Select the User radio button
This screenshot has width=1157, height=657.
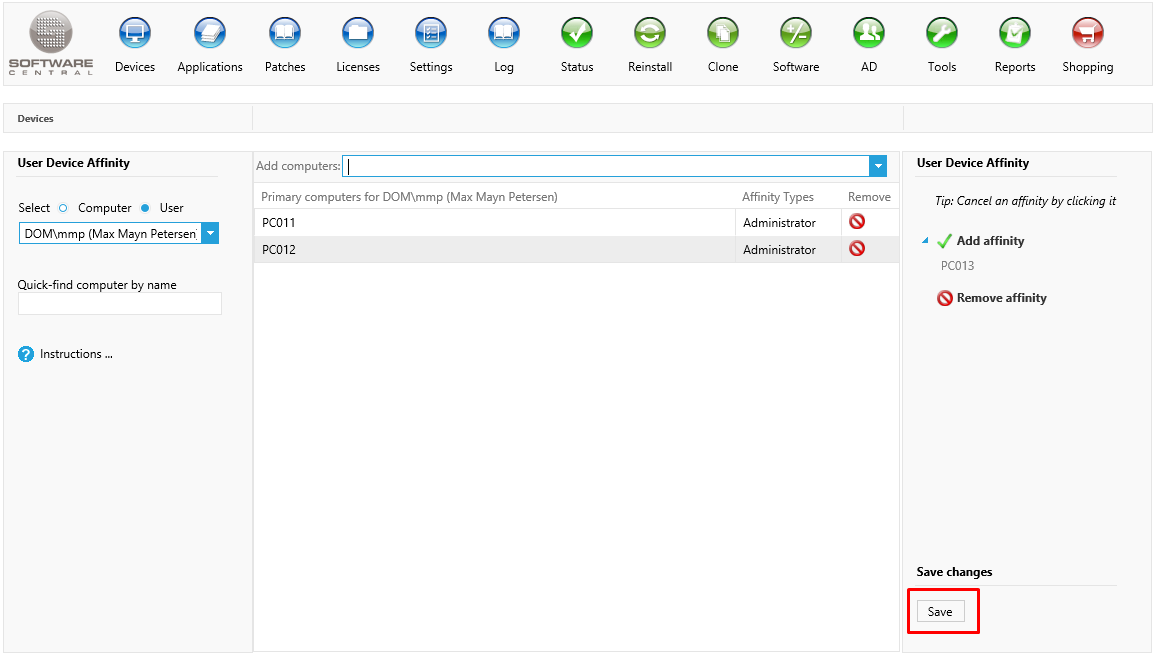click(x=145, y=208)
